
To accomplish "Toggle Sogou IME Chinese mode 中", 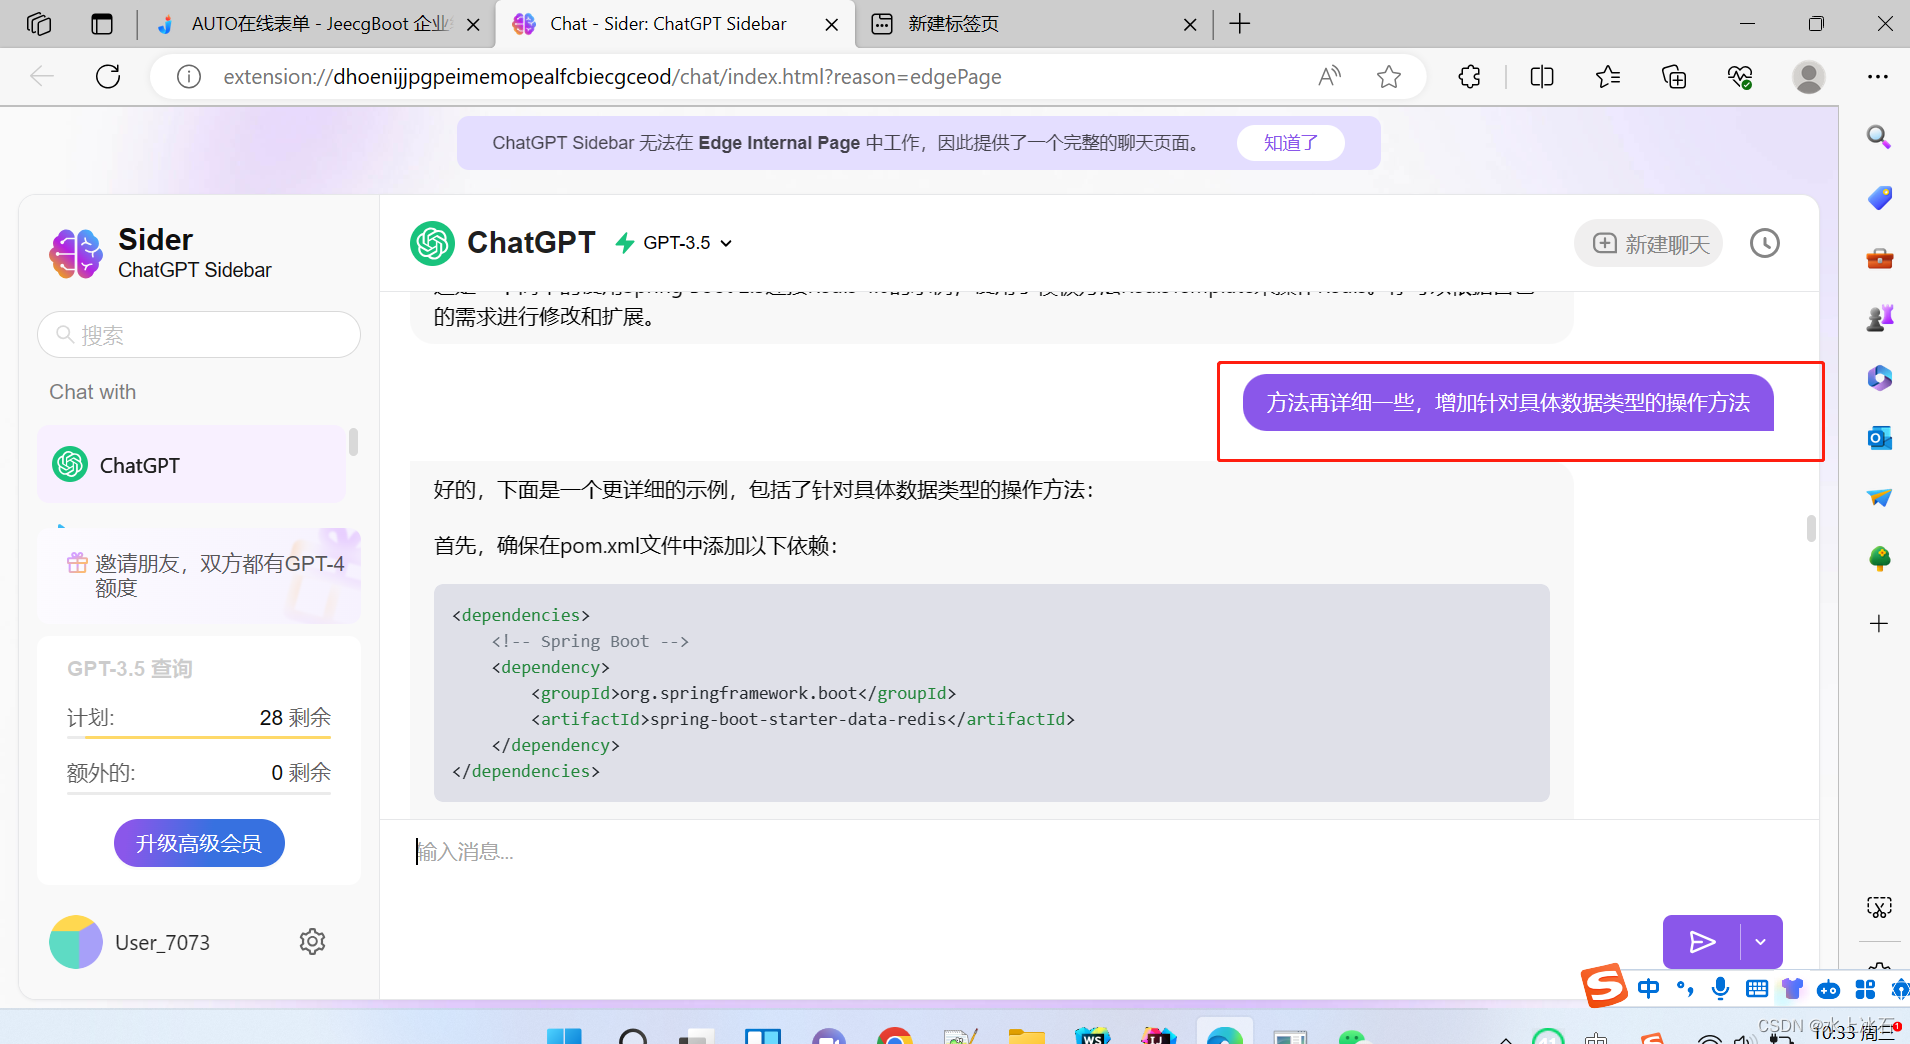I will pyautogui.click(x=1649, y=989).
